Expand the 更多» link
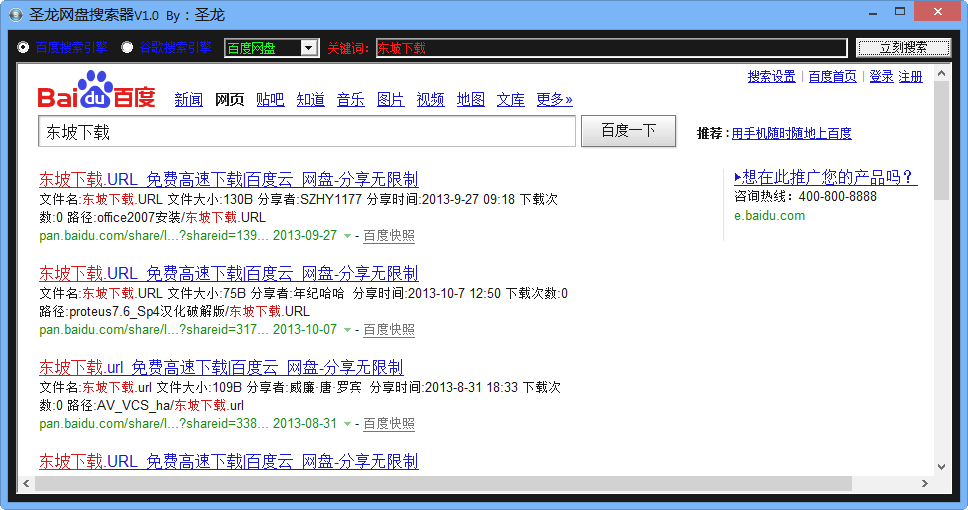This screenshot has width=968, height=510. (x=554, y=99)
